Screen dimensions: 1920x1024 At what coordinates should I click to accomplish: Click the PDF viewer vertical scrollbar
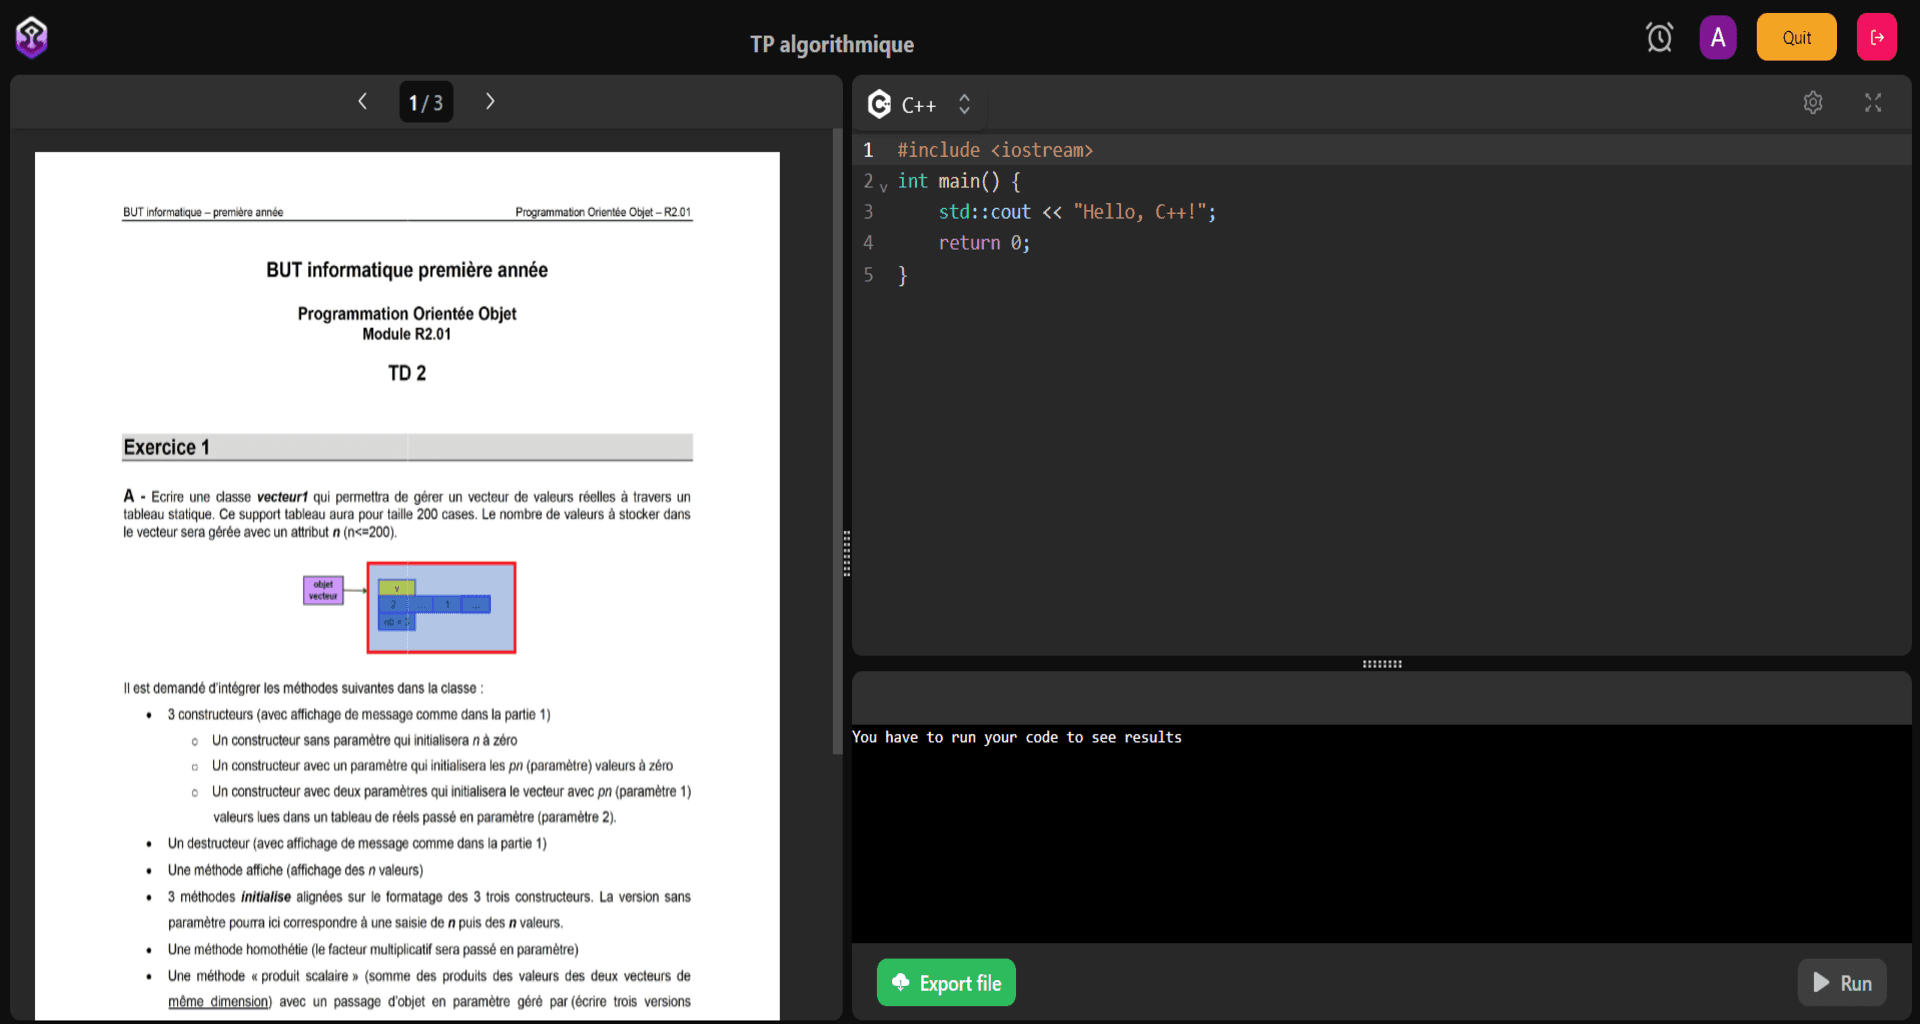point(838,441)
